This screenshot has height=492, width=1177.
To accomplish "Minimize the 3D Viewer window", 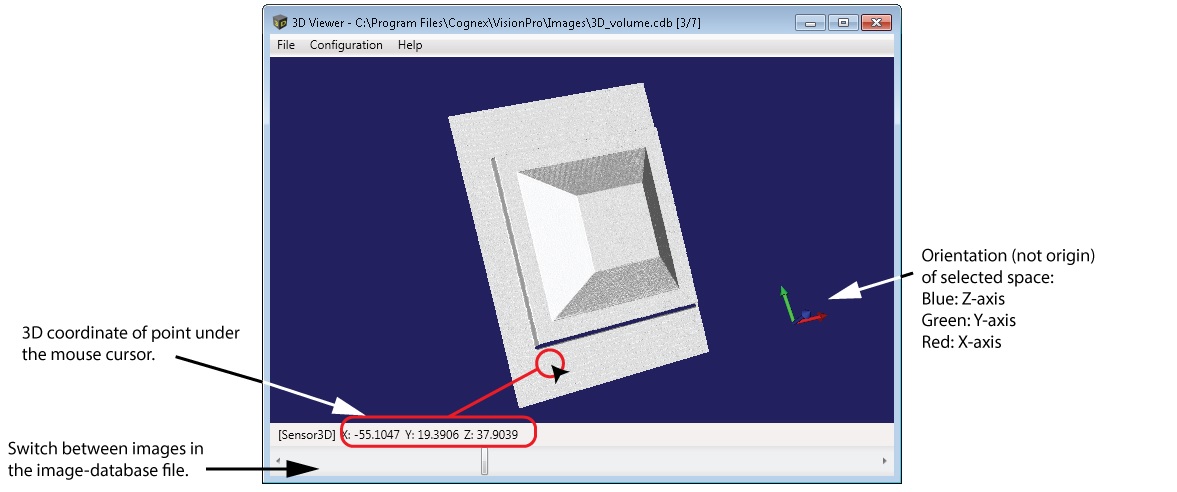I will [x=812, y=22].
